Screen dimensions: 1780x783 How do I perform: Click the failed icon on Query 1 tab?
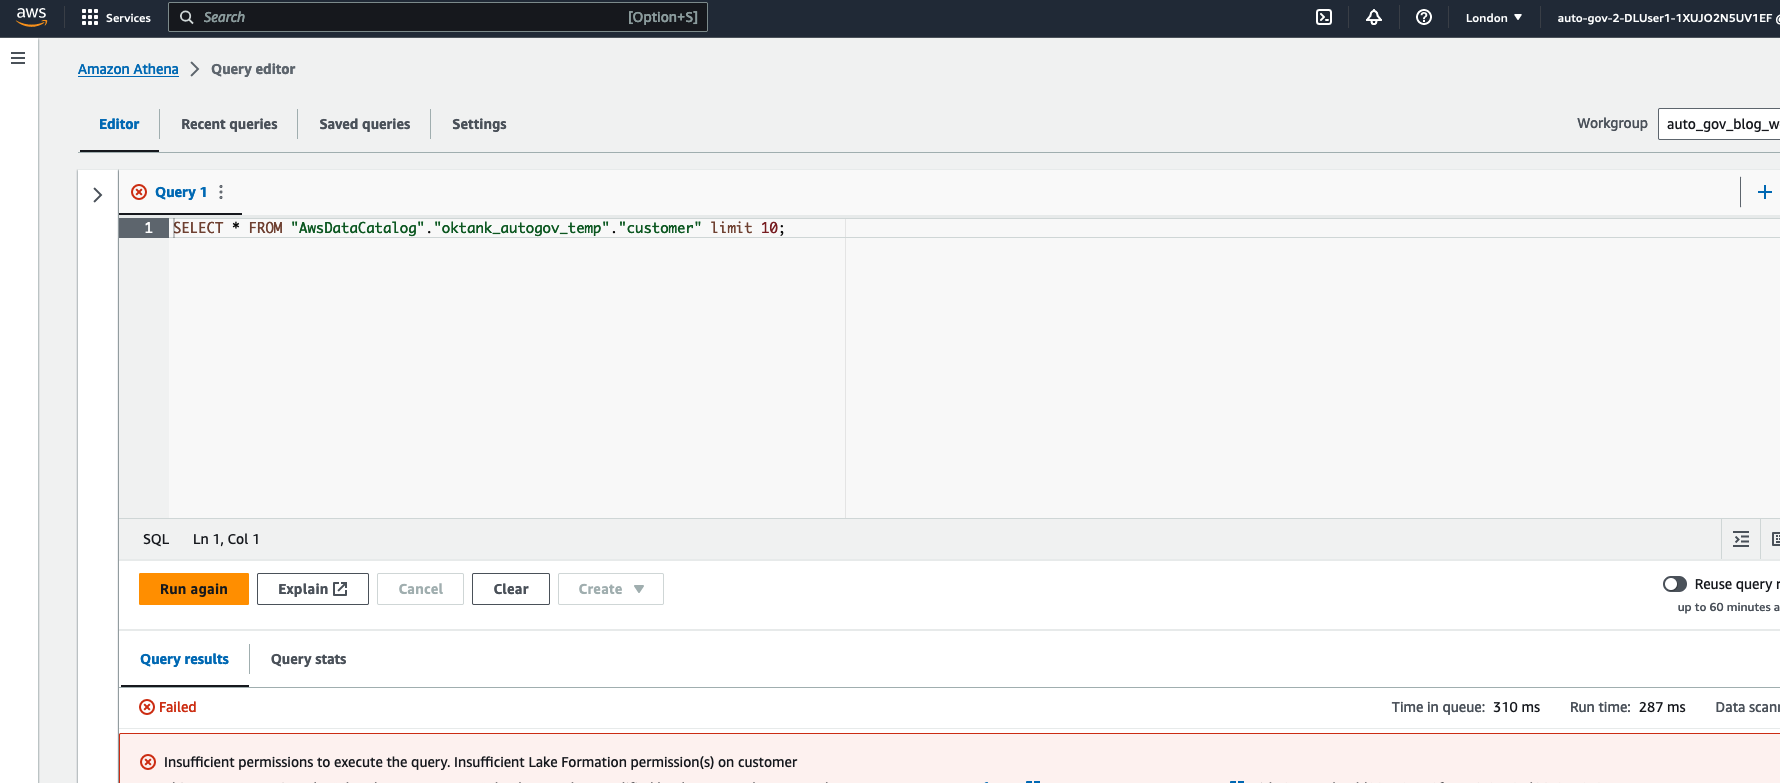(139, 192)
